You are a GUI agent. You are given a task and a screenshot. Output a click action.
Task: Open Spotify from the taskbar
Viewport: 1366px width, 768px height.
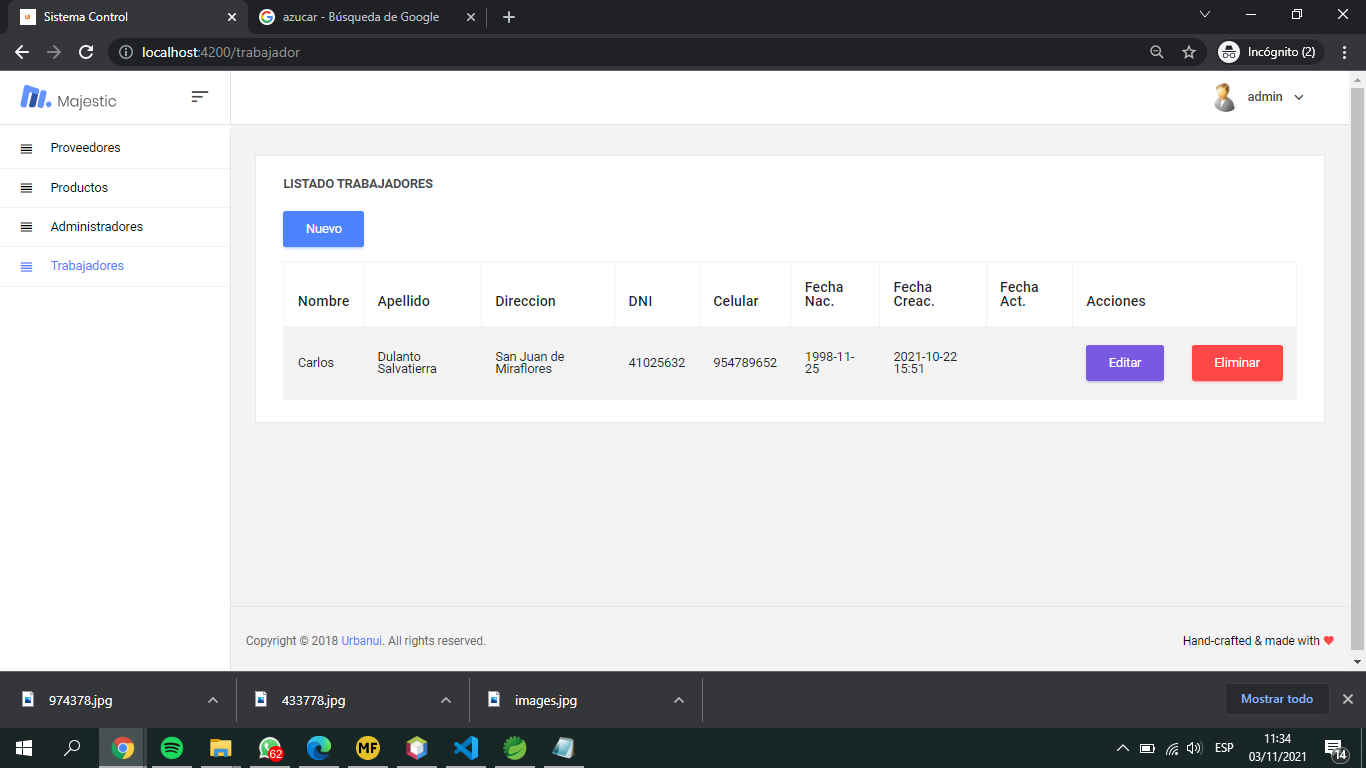click(x=170, y=747)
